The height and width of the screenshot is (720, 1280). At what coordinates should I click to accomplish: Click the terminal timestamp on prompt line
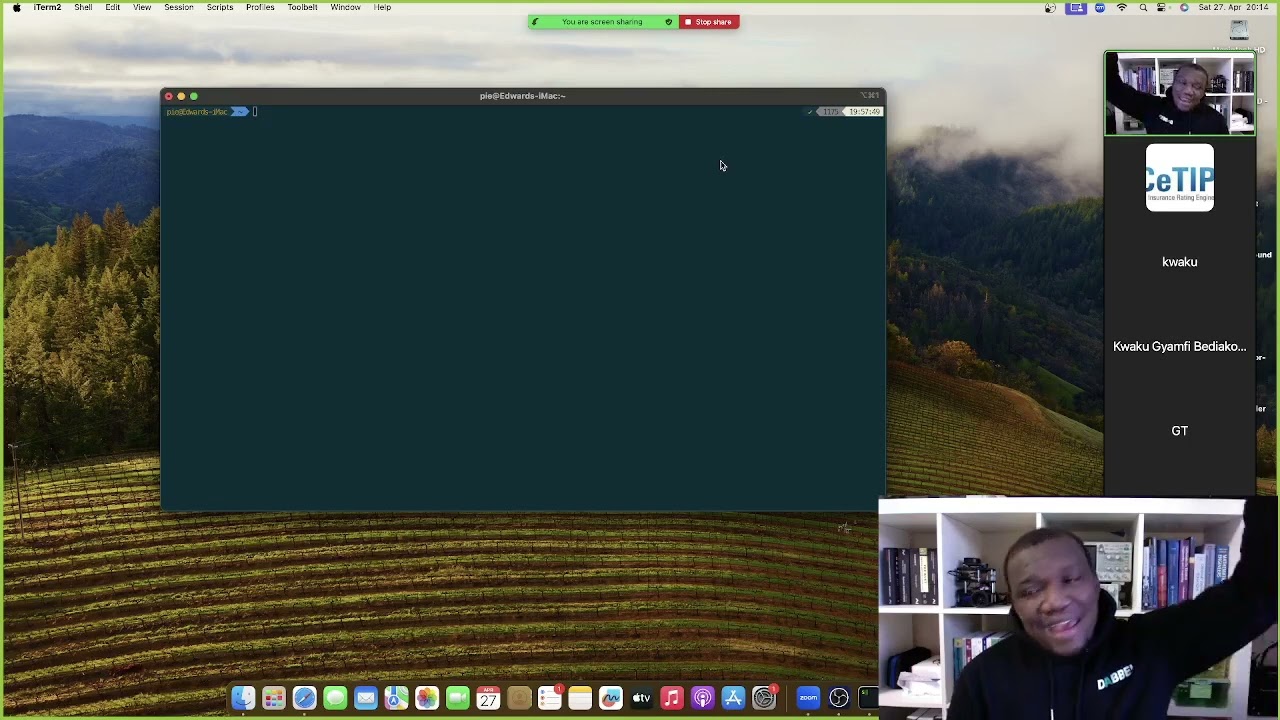[x=865, y=112]
